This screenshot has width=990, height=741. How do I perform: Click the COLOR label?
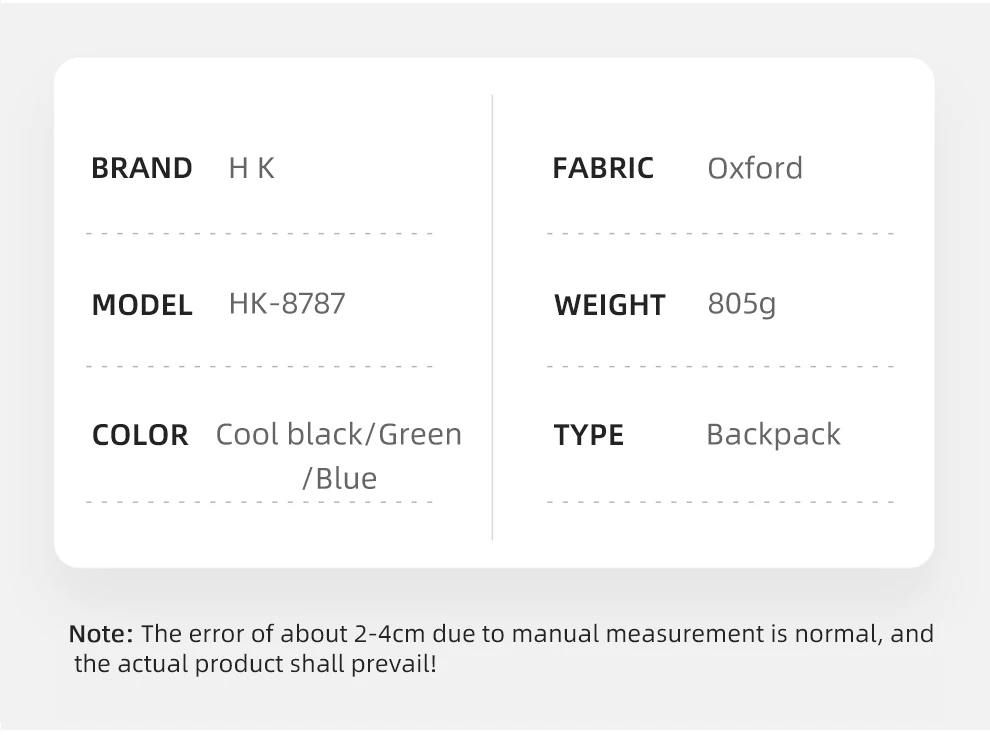point(140,435)
